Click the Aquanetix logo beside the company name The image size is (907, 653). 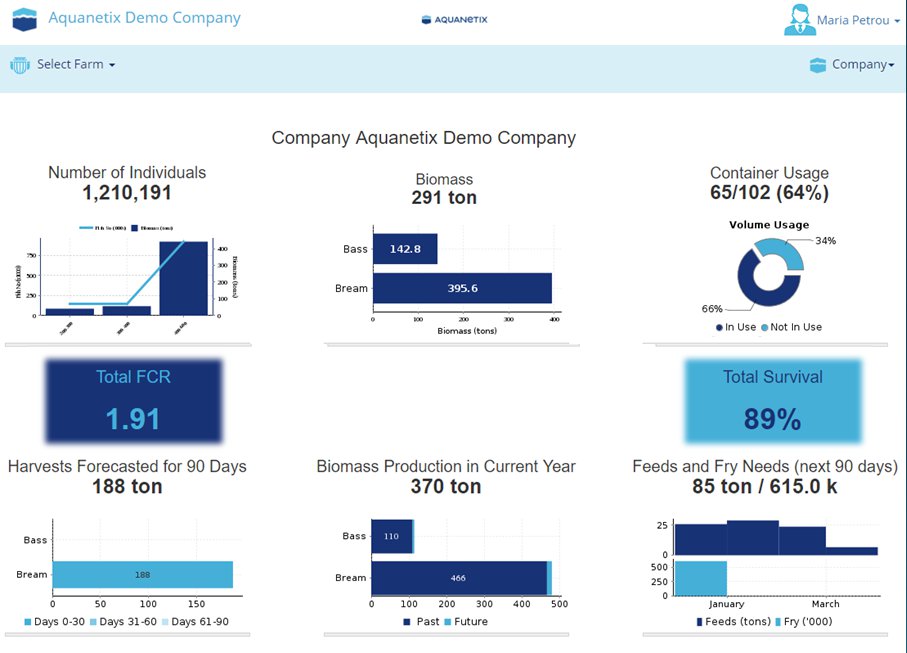tap(24, 20)
